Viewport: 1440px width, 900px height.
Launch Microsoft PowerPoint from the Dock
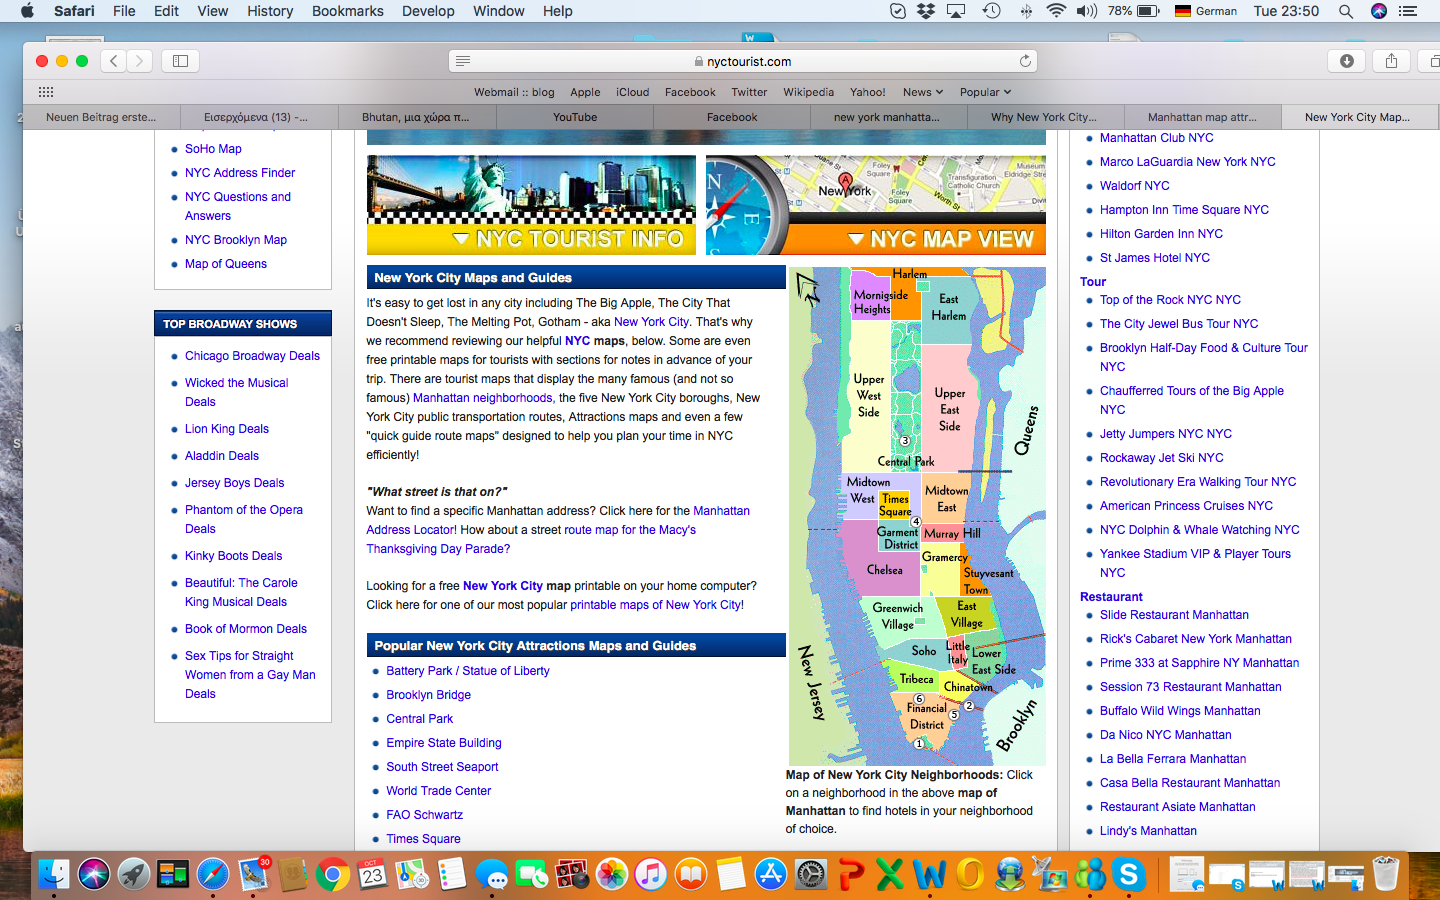point(850,874)
